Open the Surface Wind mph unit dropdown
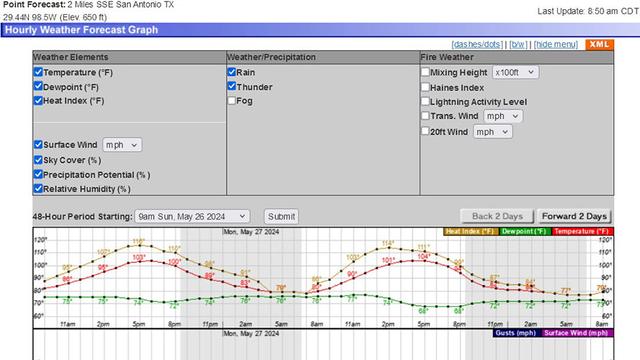640x360 pixels. (122, 145)
